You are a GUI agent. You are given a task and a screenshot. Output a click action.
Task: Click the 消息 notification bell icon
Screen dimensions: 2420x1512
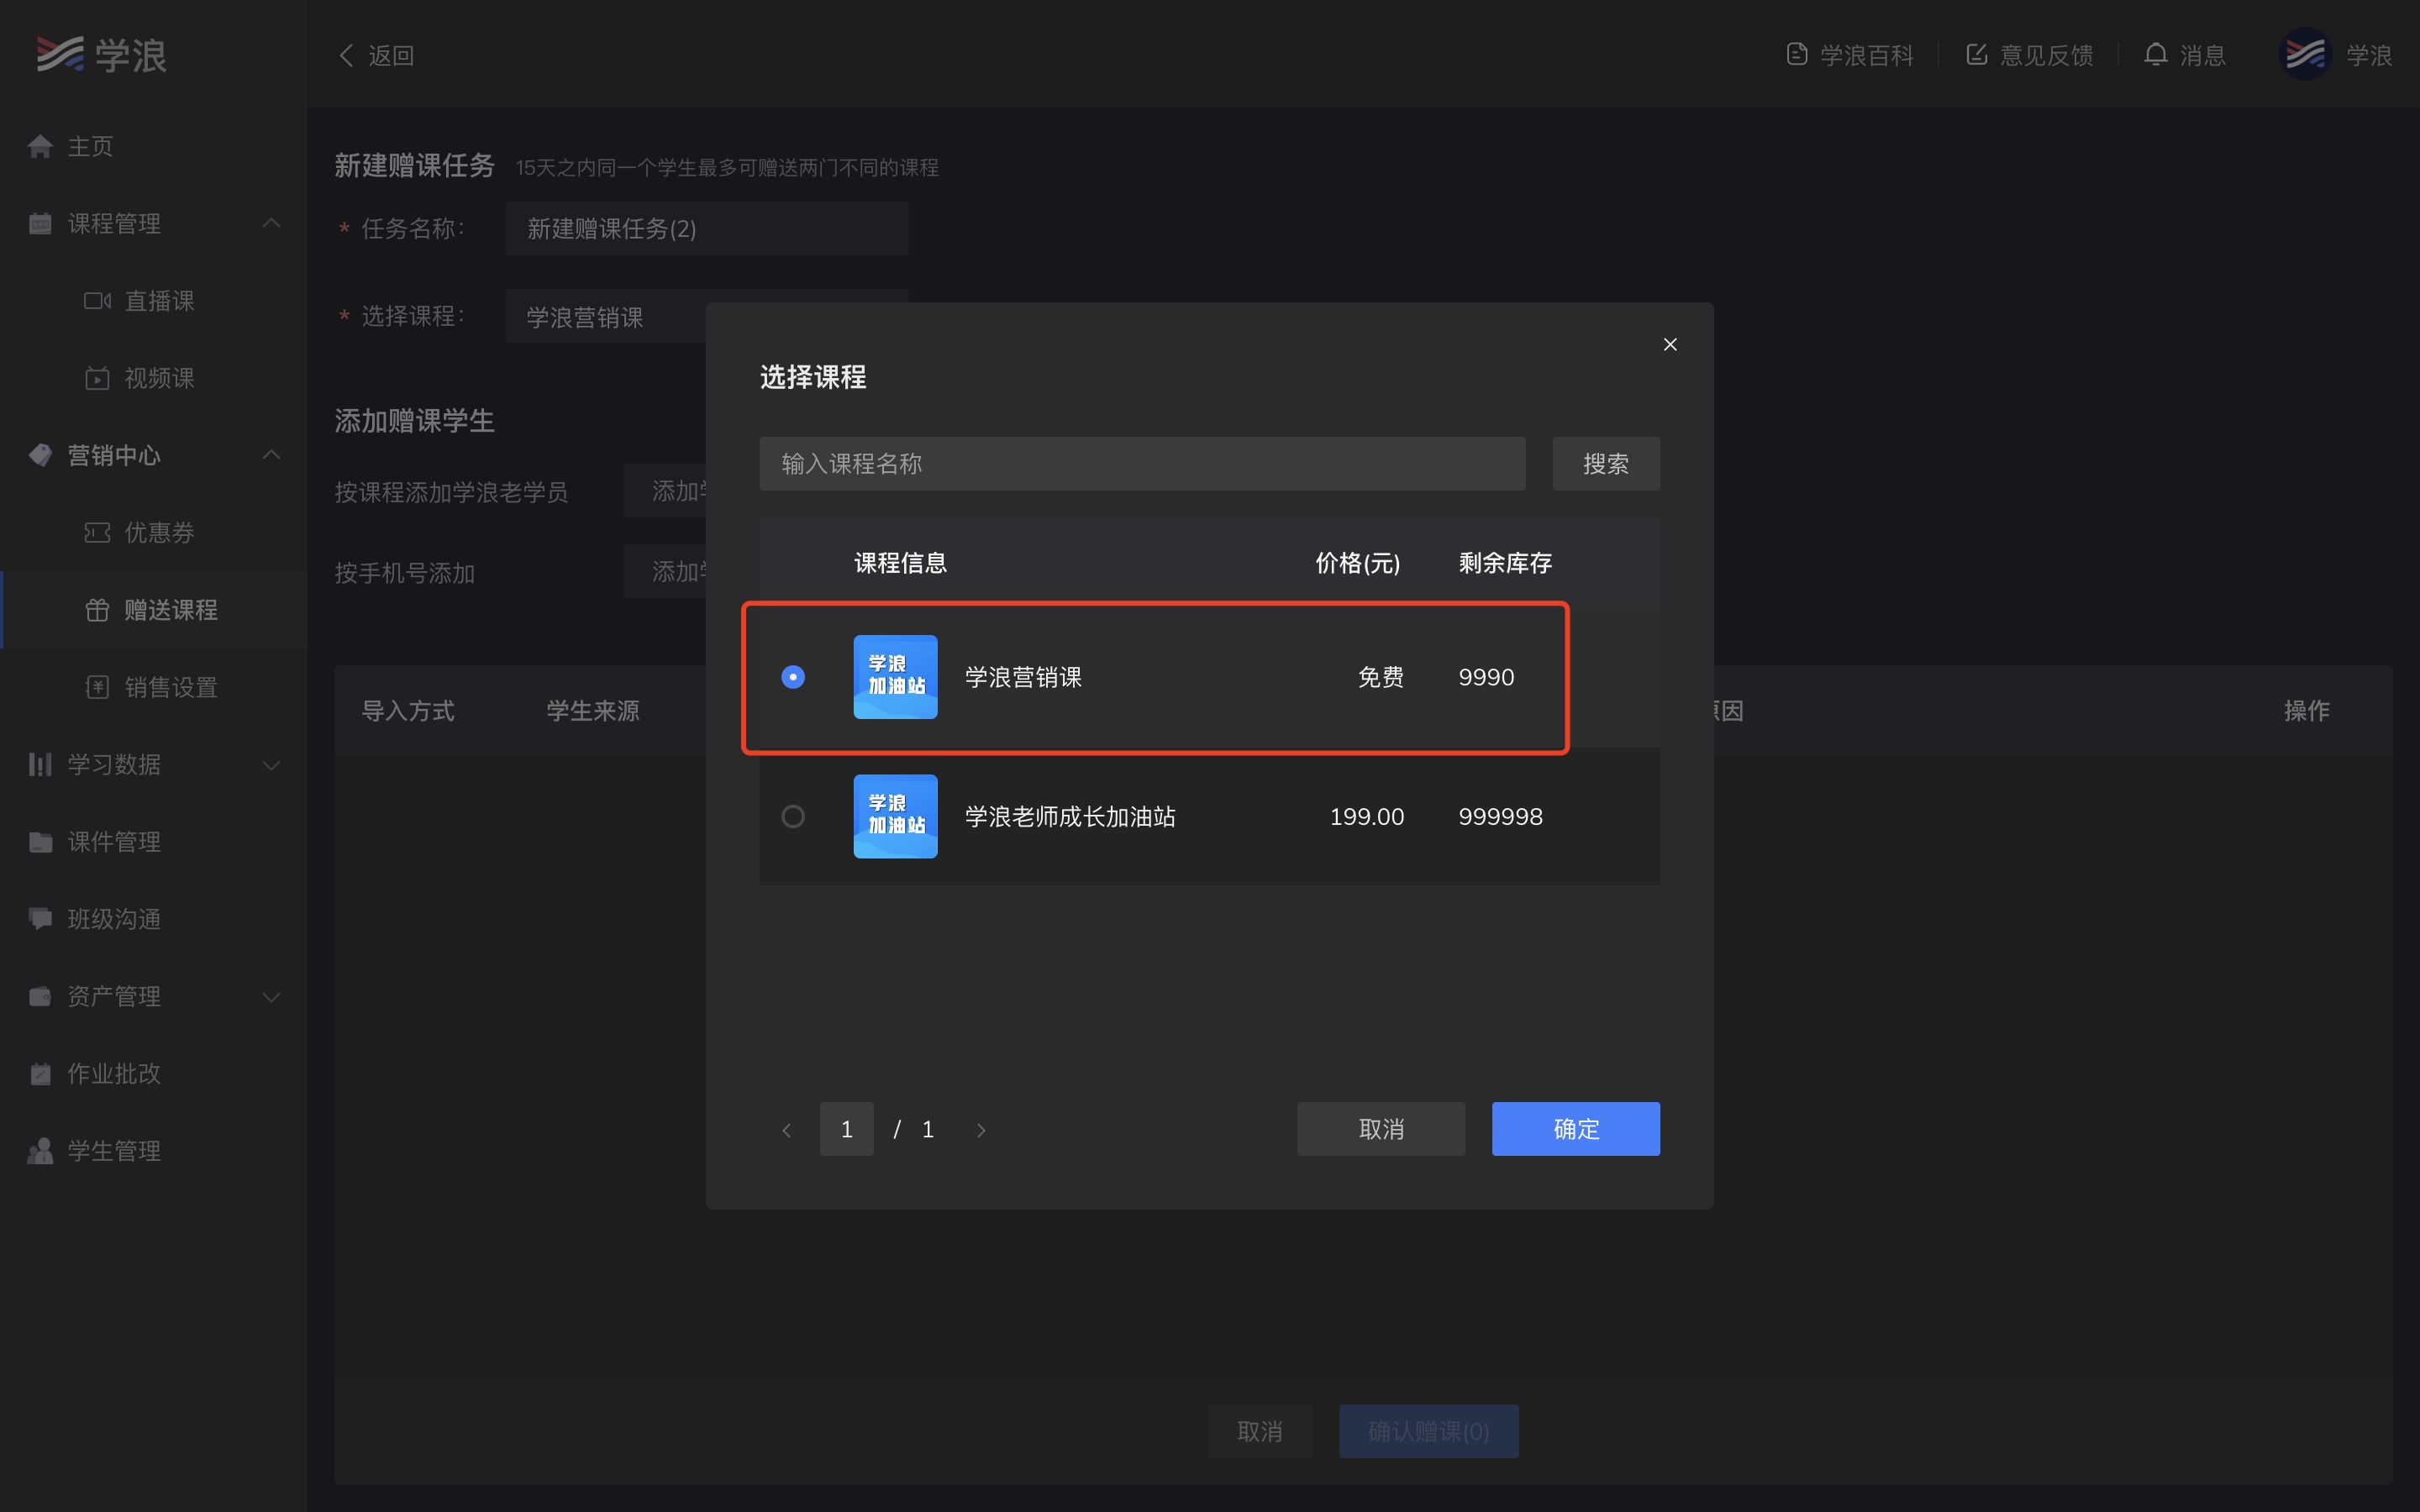(x=2156, y=54)
